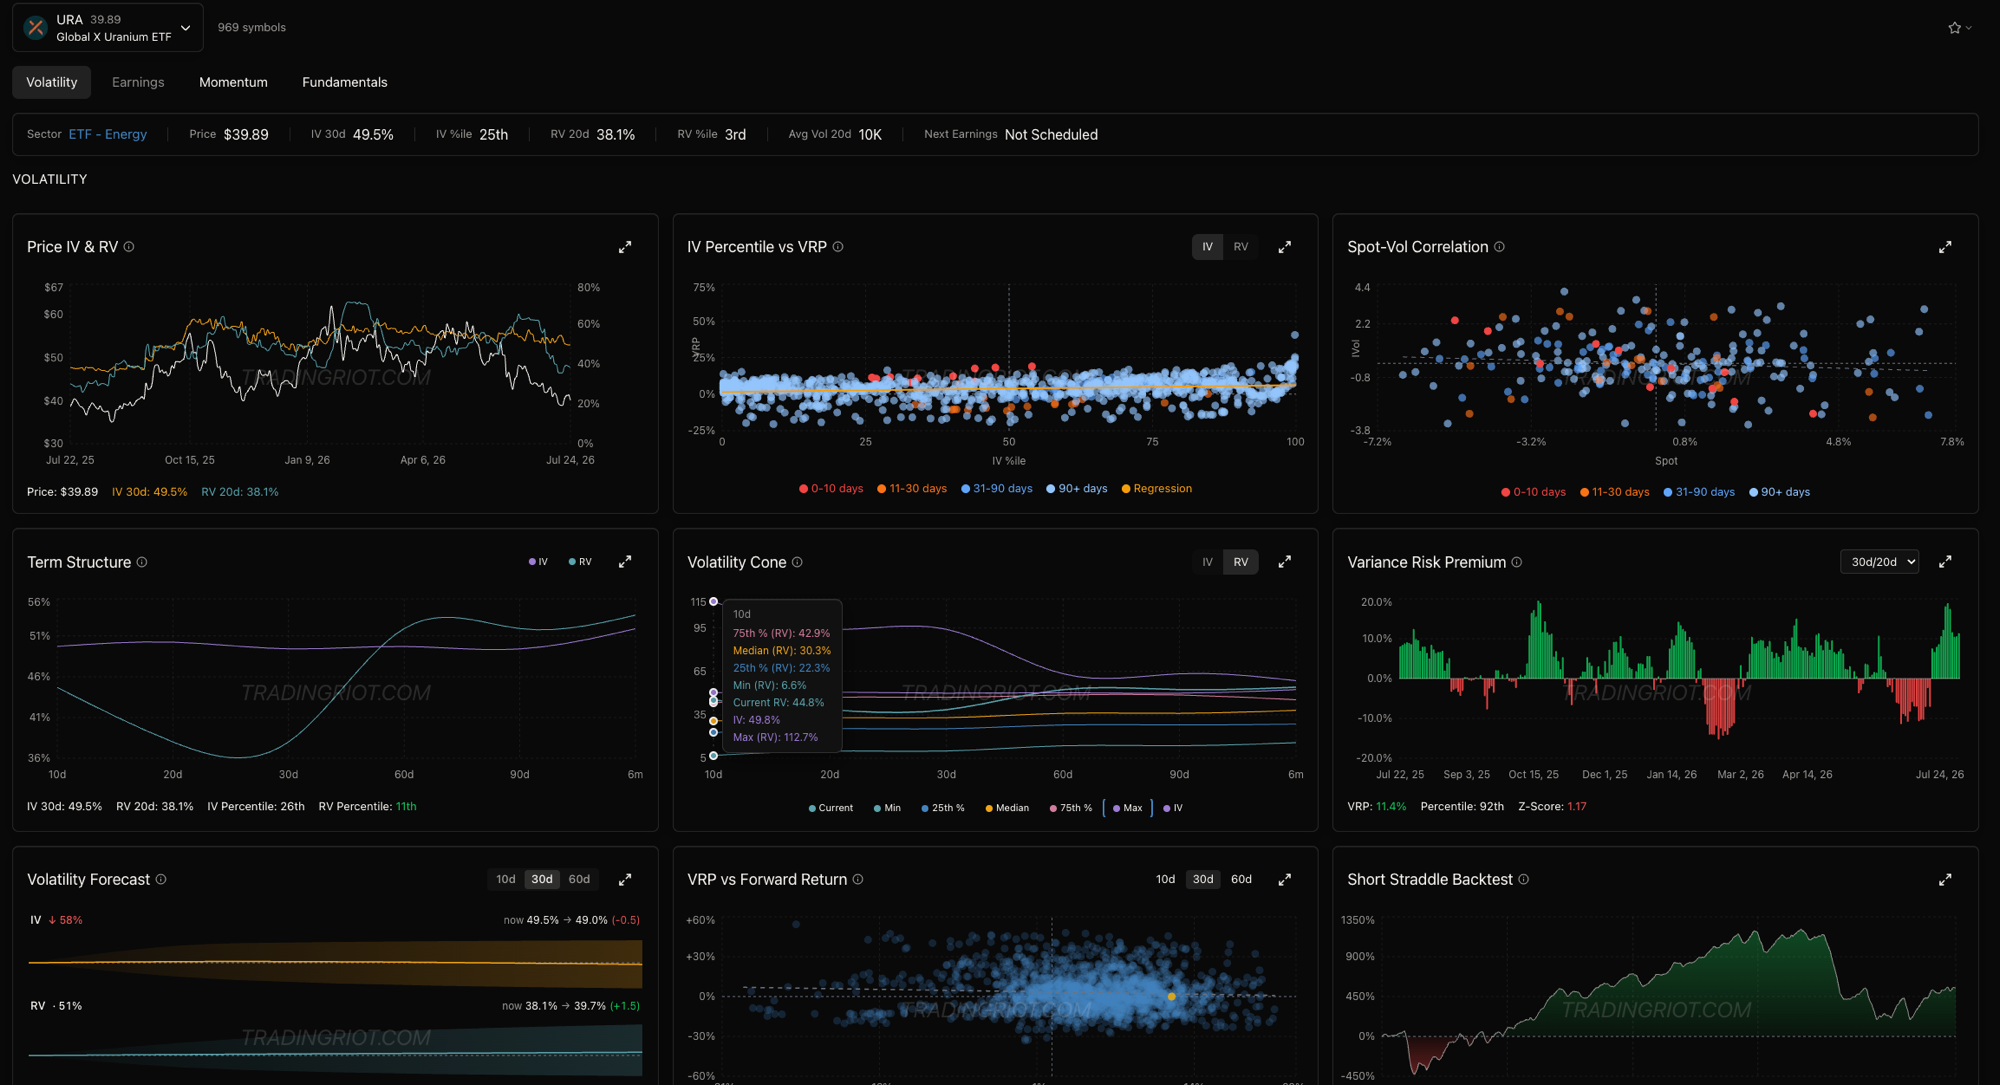Open the ETF - Energy sector link
The width and height of the screenshot is (2000, 1085).
(108, 134)
